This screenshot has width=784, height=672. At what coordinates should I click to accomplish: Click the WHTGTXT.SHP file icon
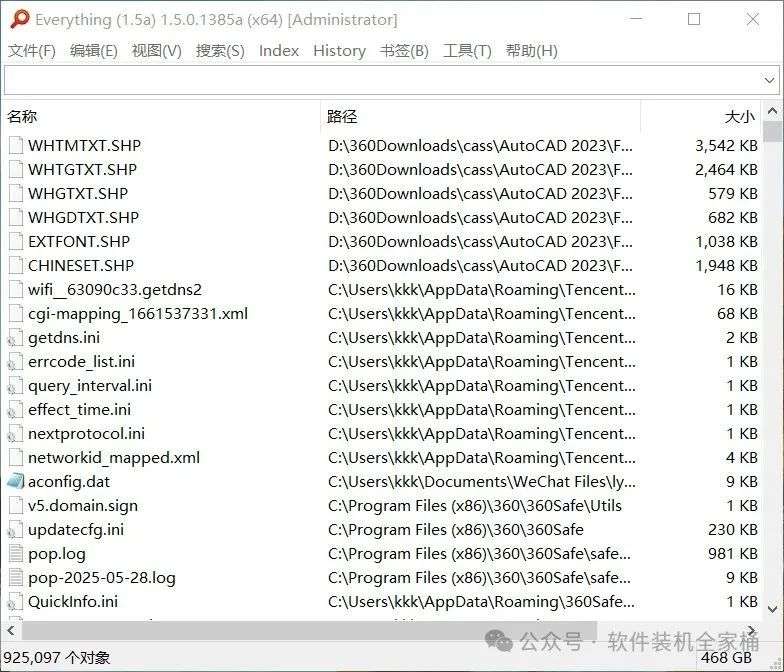(x=16, y=169)
